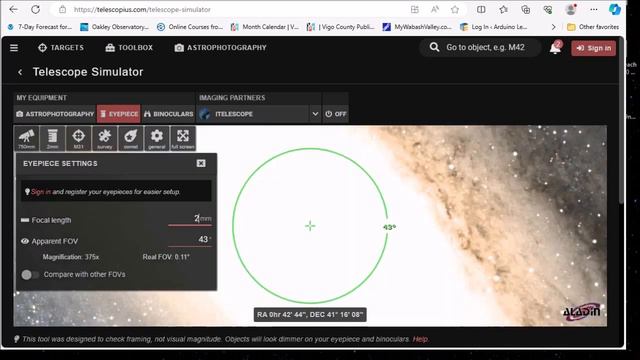Add this page to favorites star
This screenshot has height=360, width=640.
[x=455, y=9]
